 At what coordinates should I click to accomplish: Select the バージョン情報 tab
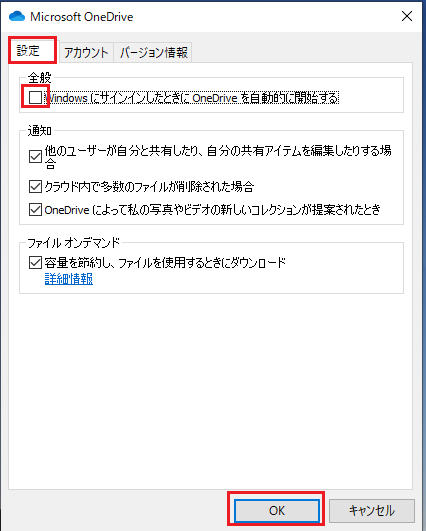[x=153, y=52]
